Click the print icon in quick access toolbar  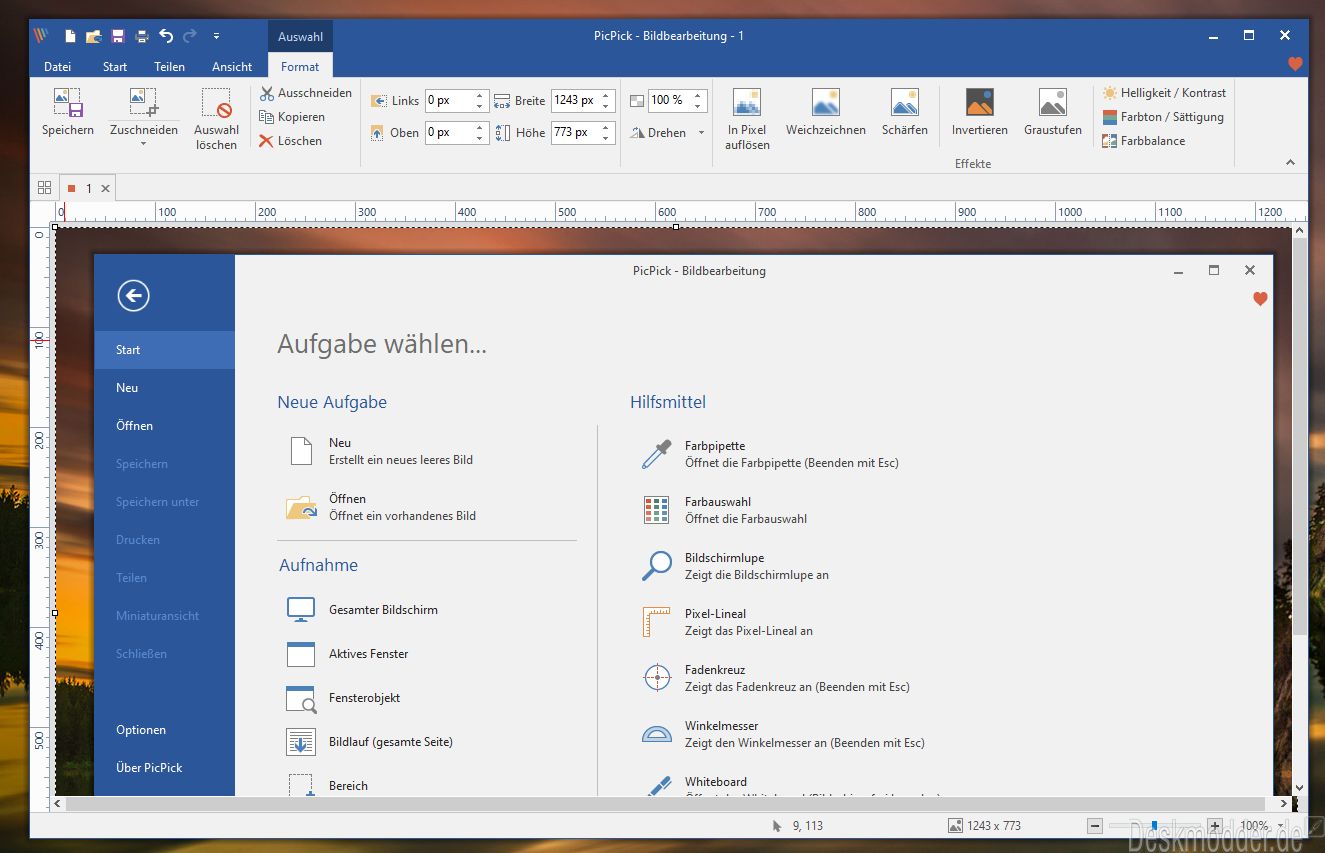[142, 37]
